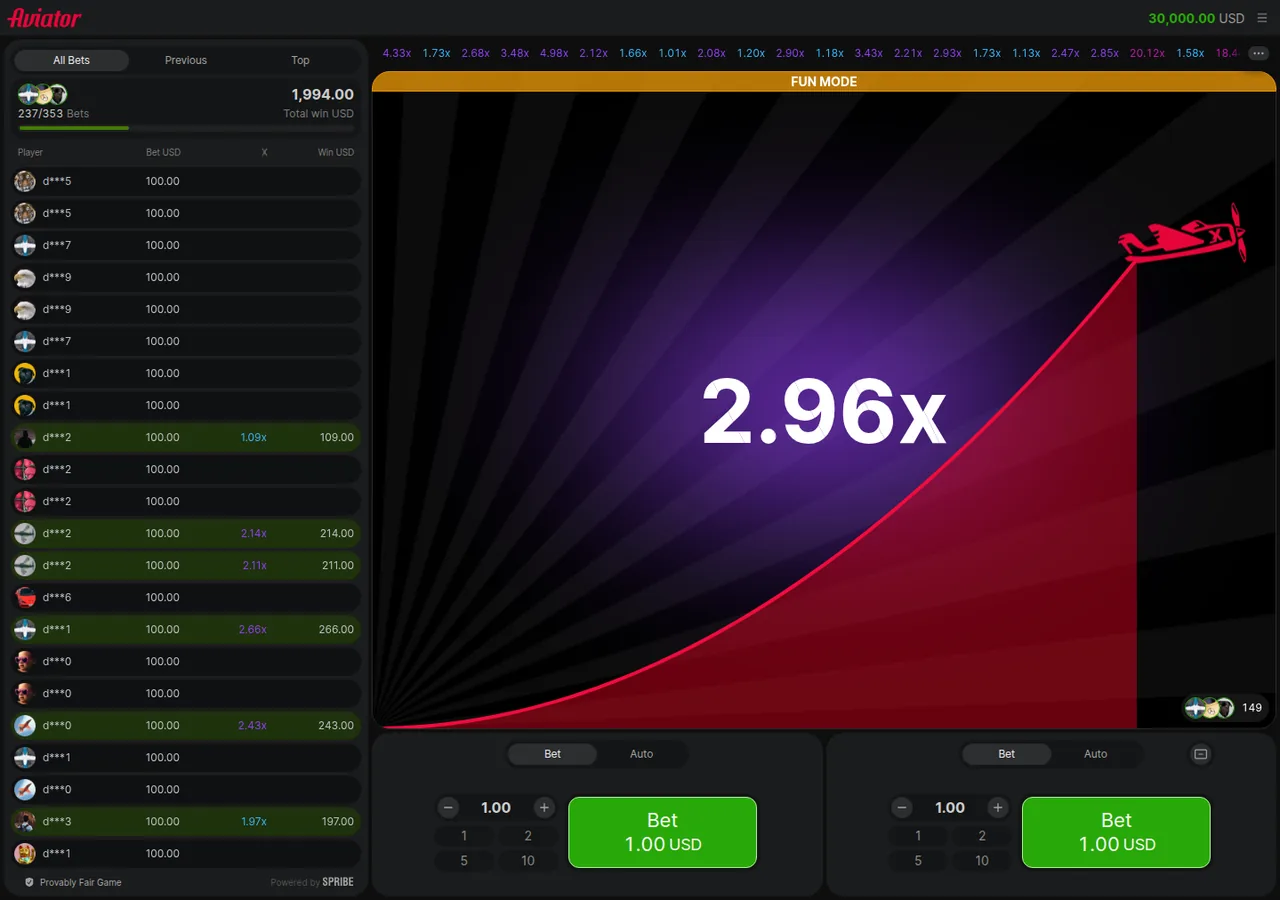
Task: Select Bet mode in left bet panel
Action: (x=552, y=754)
